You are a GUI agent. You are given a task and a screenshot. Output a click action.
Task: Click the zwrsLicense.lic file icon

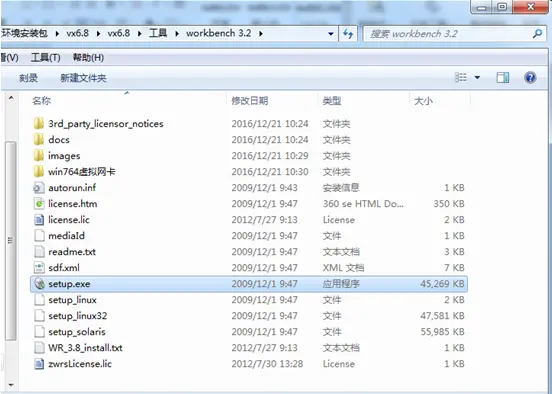[x=39, y=364]
